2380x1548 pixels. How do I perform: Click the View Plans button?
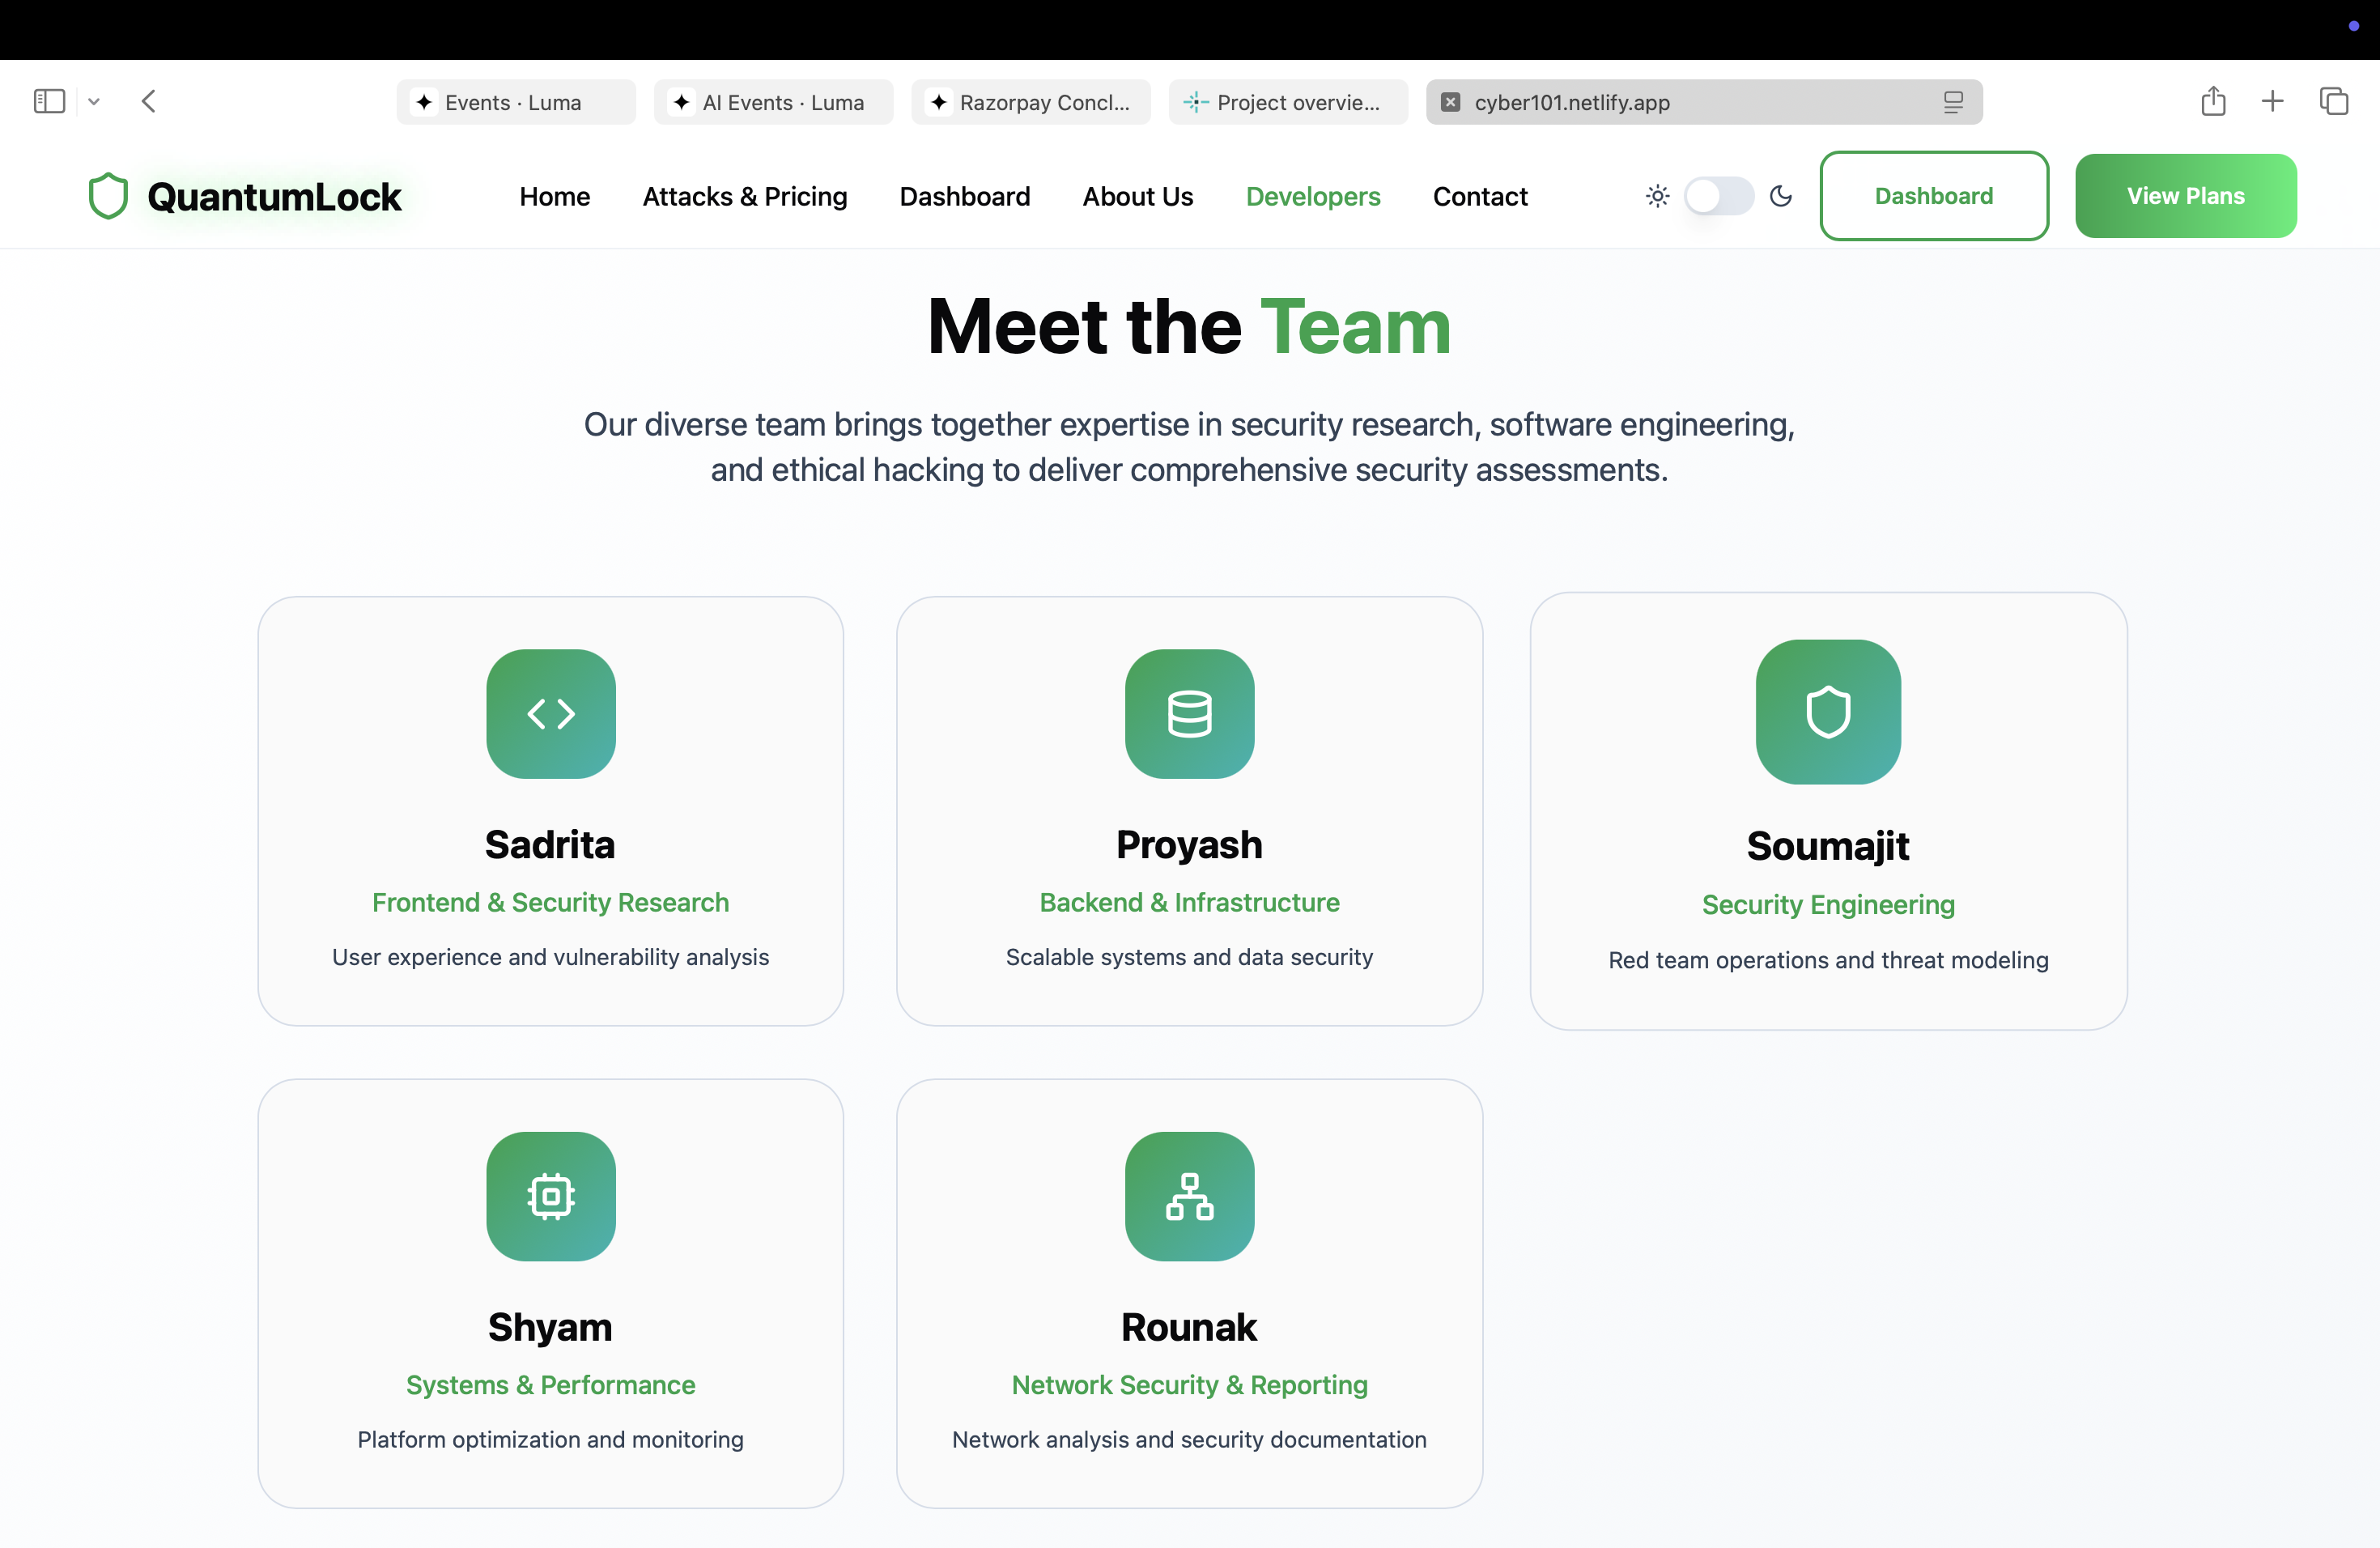(x=2186, y=196)
